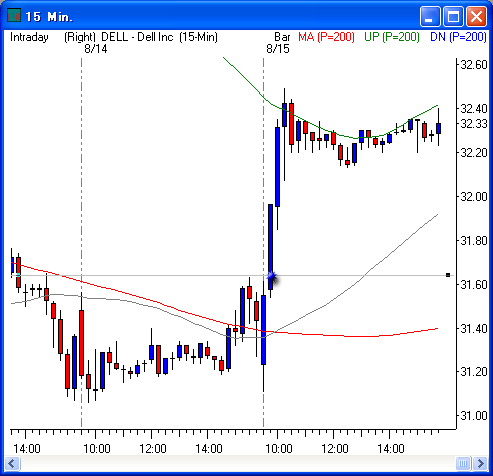
Task: Select the MA (P=200) legend label
Action: pos(326,37)
